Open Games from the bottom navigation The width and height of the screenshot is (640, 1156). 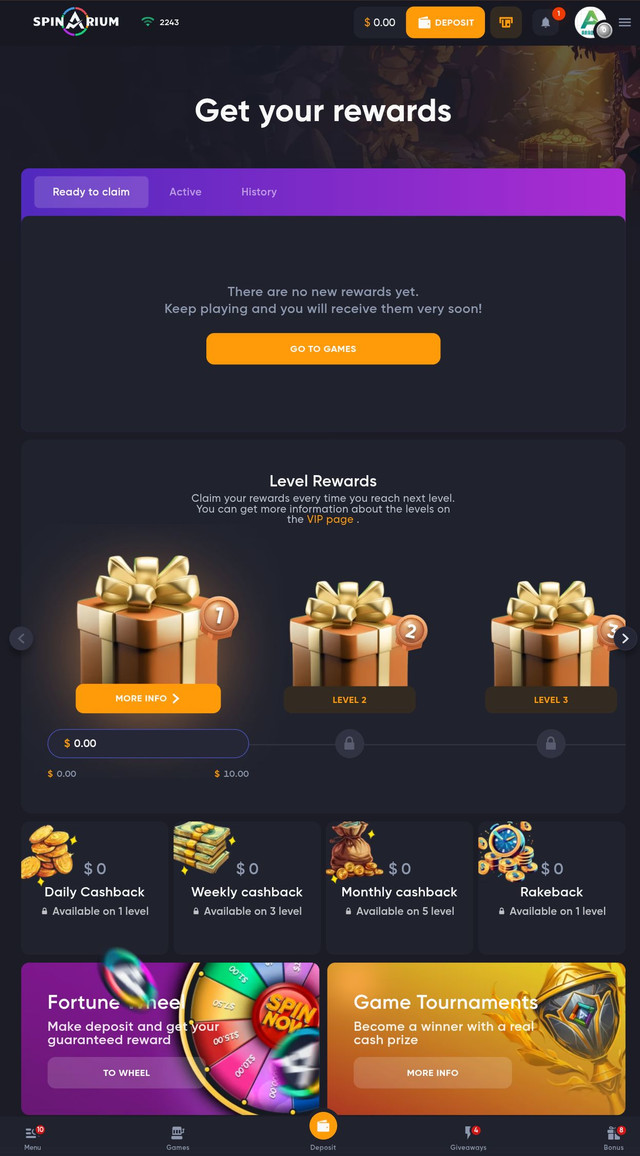178,1138
